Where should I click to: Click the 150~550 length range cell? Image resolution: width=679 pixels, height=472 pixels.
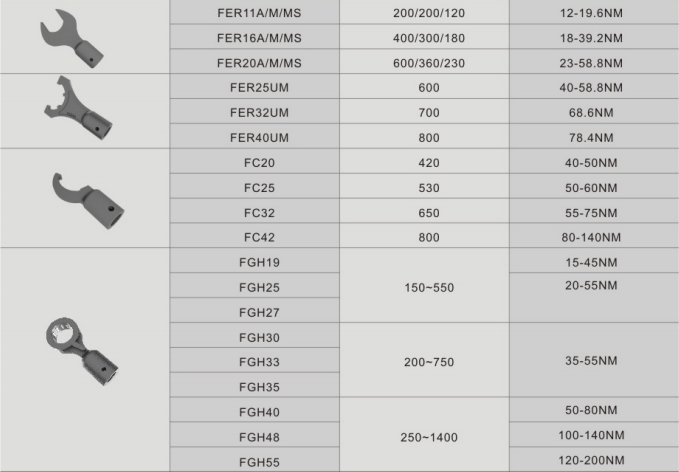click(423, 287)
